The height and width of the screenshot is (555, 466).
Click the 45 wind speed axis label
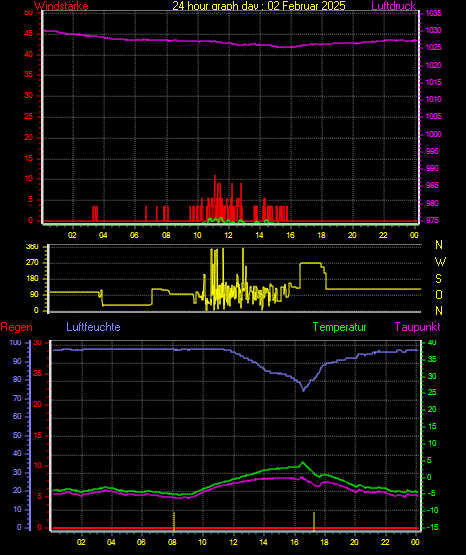point(29,34)
